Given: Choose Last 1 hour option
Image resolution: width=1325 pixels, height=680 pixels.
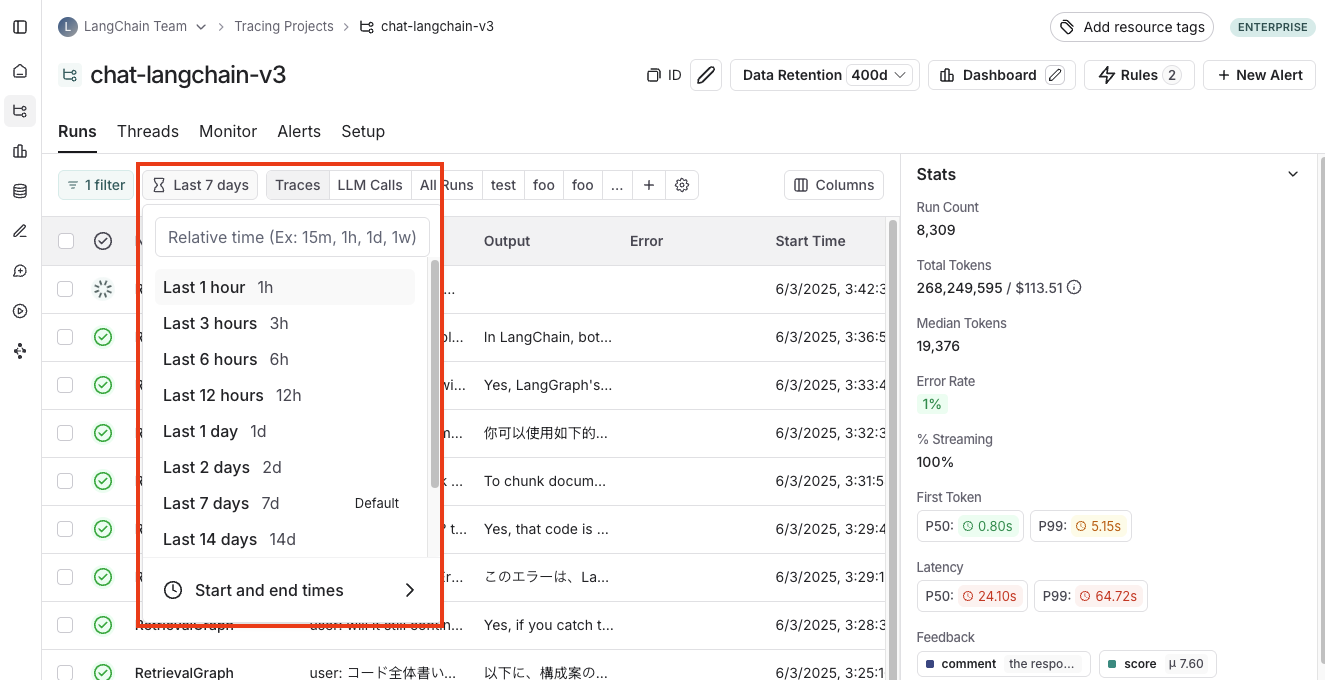Looking at the screenshot, I should [x=284, y=287].
